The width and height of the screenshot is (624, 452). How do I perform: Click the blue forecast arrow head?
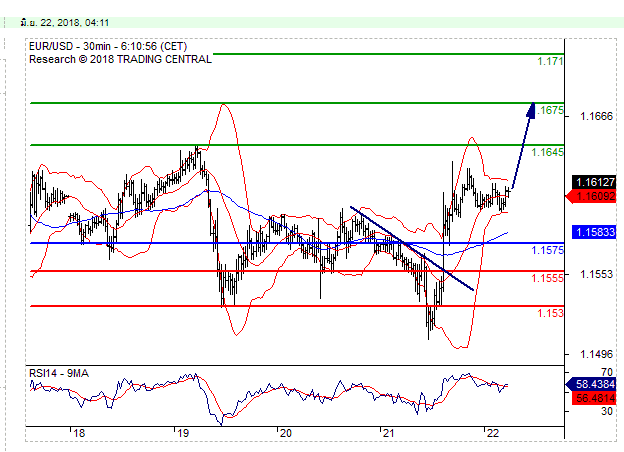pyautogui.click(x=533, y=108)
